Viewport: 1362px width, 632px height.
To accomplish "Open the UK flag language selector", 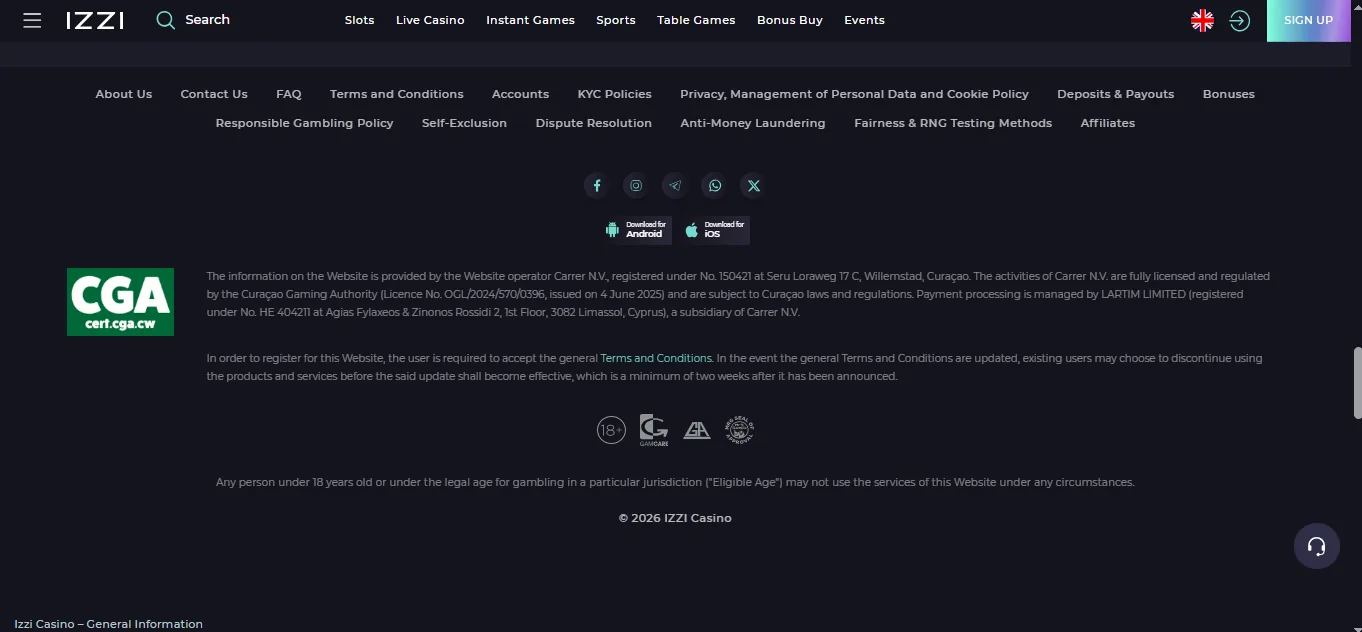I will (1202, 20).
